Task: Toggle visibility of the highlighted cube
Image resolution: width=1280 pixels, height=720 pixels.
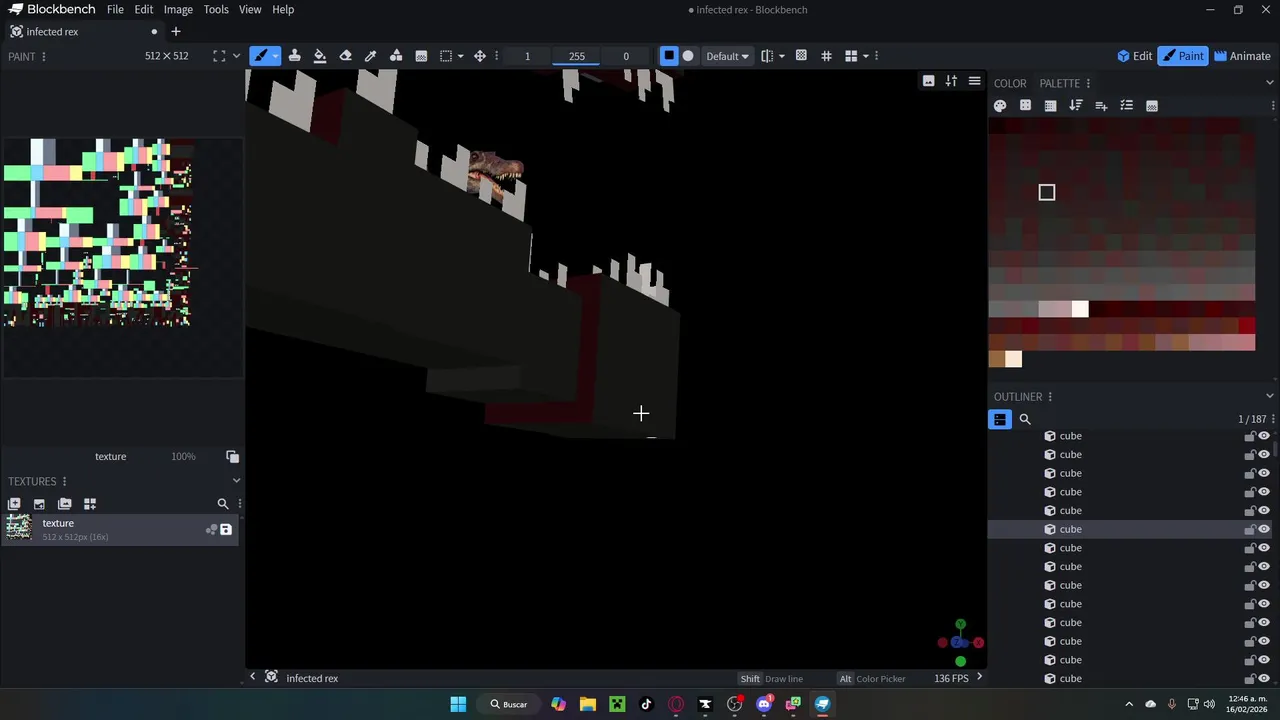Action: (1264, 529)
